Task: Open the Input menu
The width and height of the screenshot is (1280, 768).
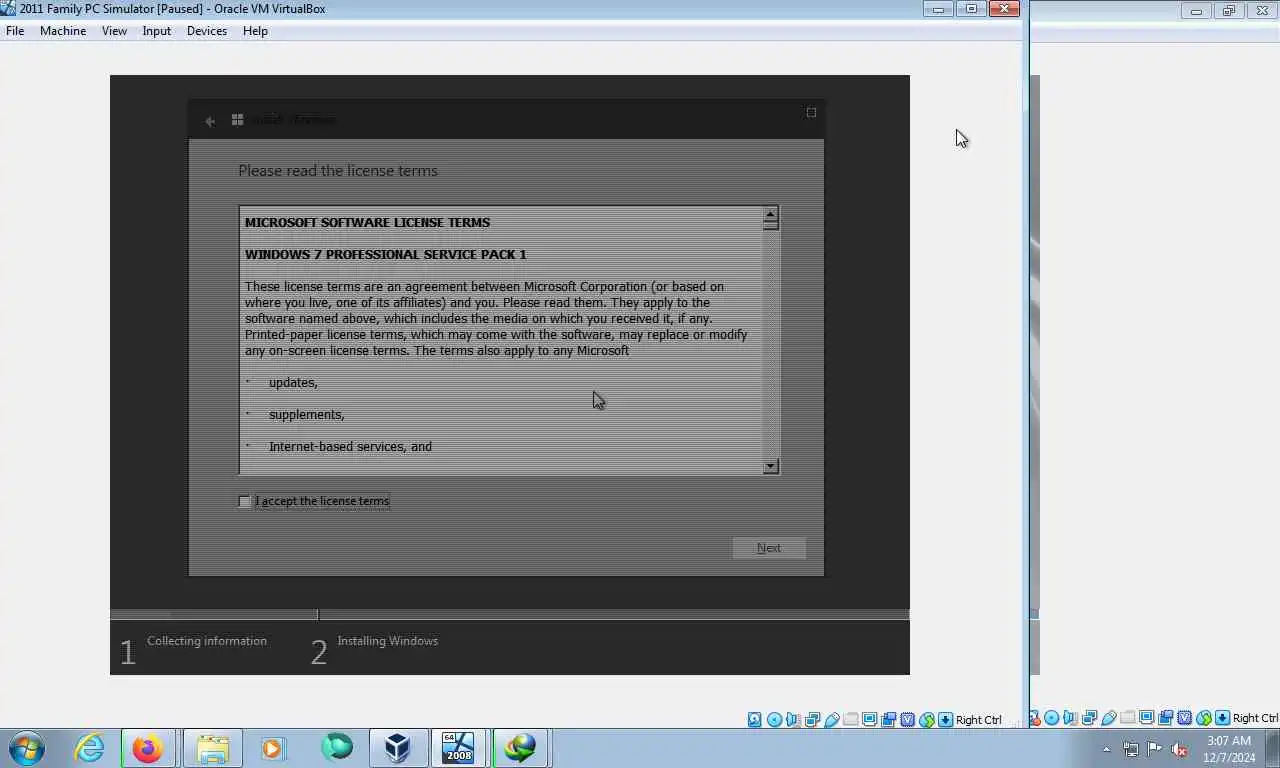Action: click(157, 31)
